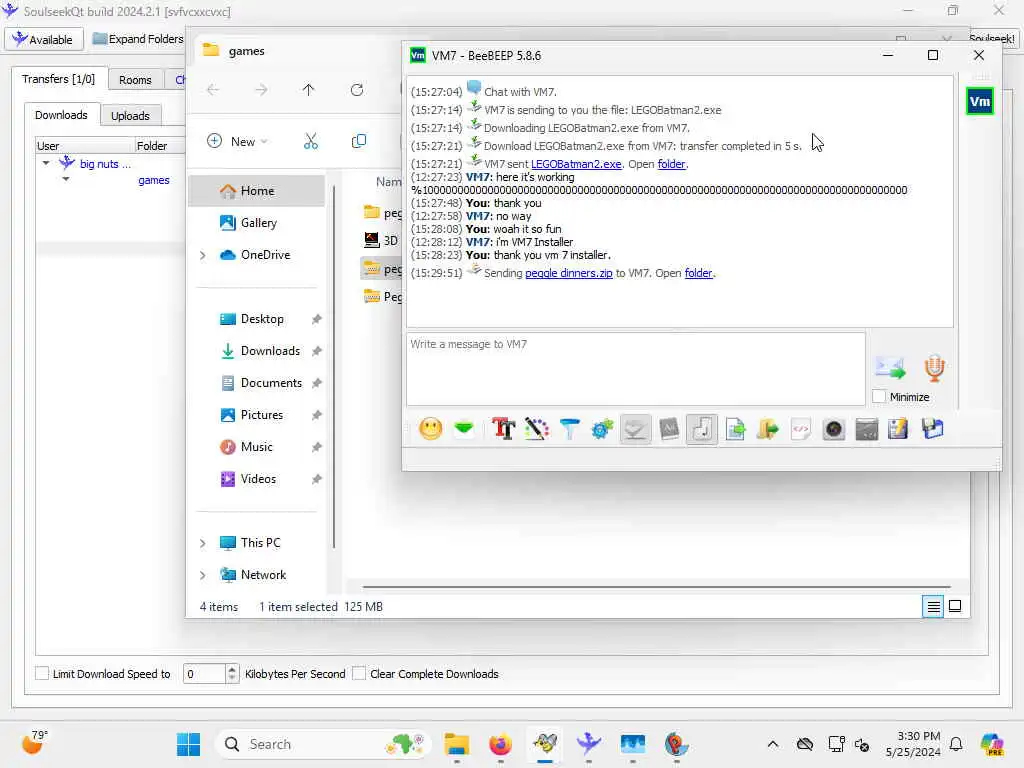Click the Copy icon in Explorer toolbar
Screen dimensions: 1024x768
click(x=359, y=141)
